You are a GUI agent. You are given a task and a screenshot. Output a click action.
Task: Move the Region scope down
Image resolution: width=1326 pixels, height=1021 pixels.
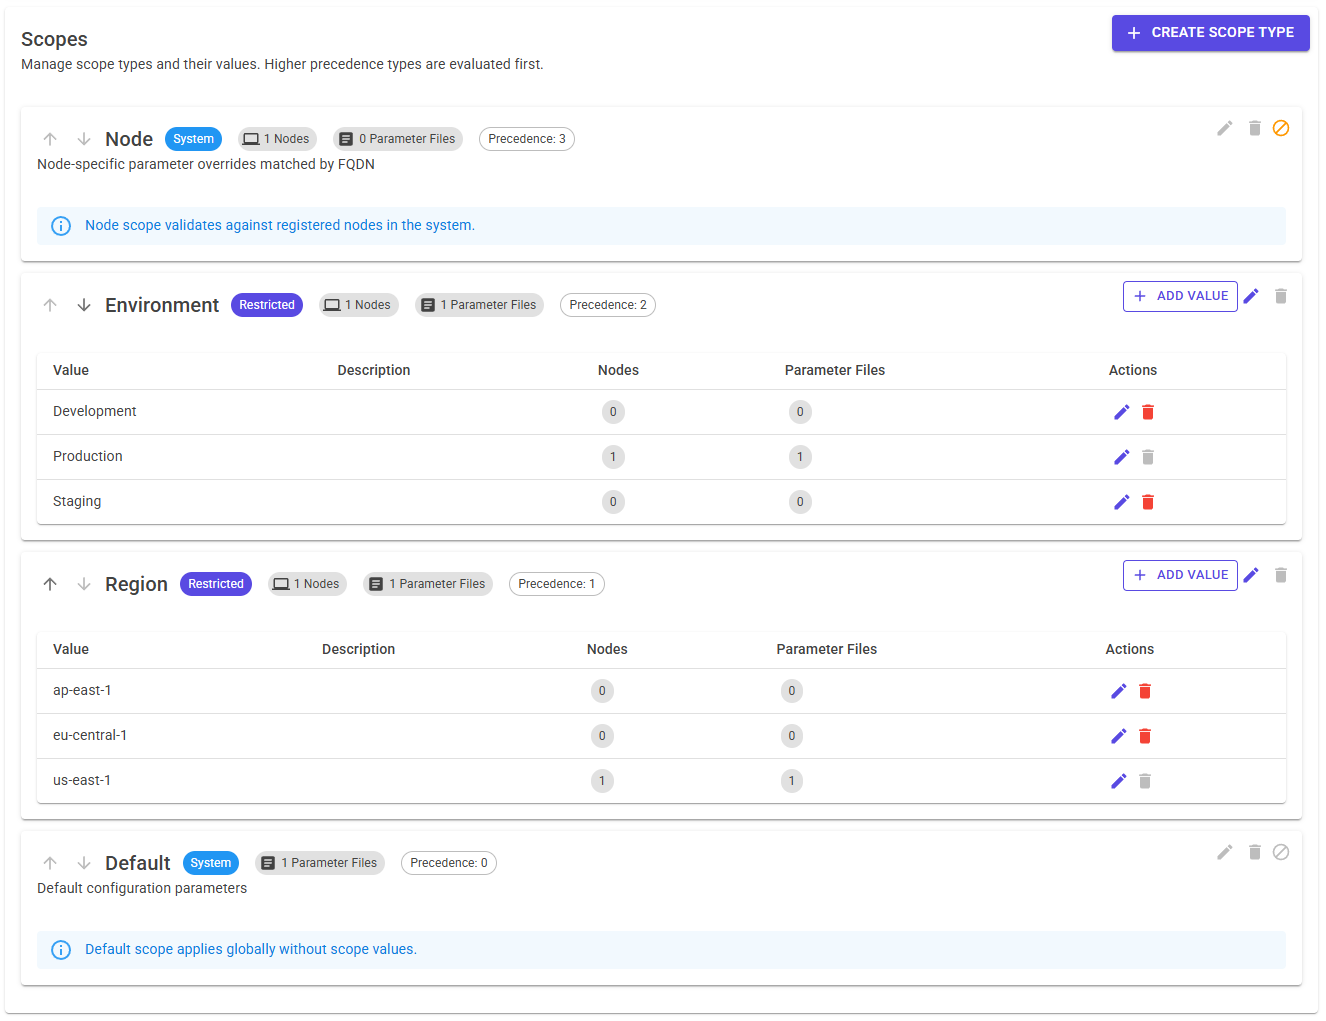84,583
